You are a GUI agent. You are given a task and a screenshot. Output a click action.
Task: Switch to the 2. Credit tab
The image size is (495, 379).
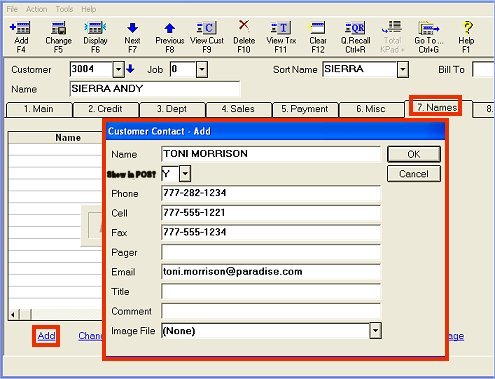[x=105, y=109]
